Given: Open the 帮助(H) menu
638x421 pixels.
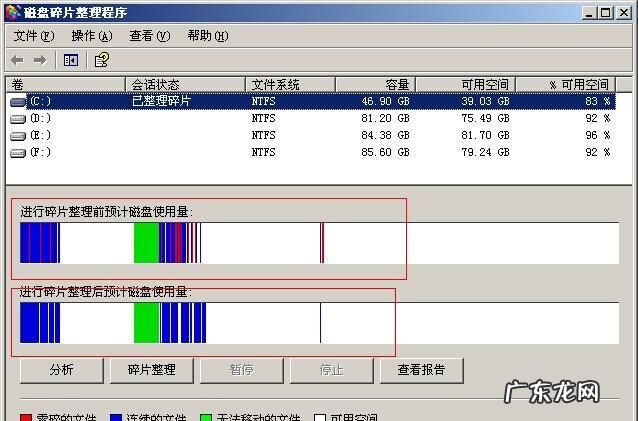Looking at the screenshot, I should (x=208, y=36).
